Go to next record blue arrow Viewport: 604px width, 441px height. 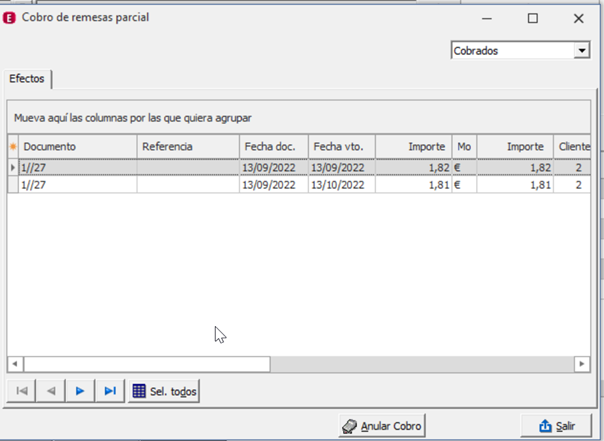80,391
